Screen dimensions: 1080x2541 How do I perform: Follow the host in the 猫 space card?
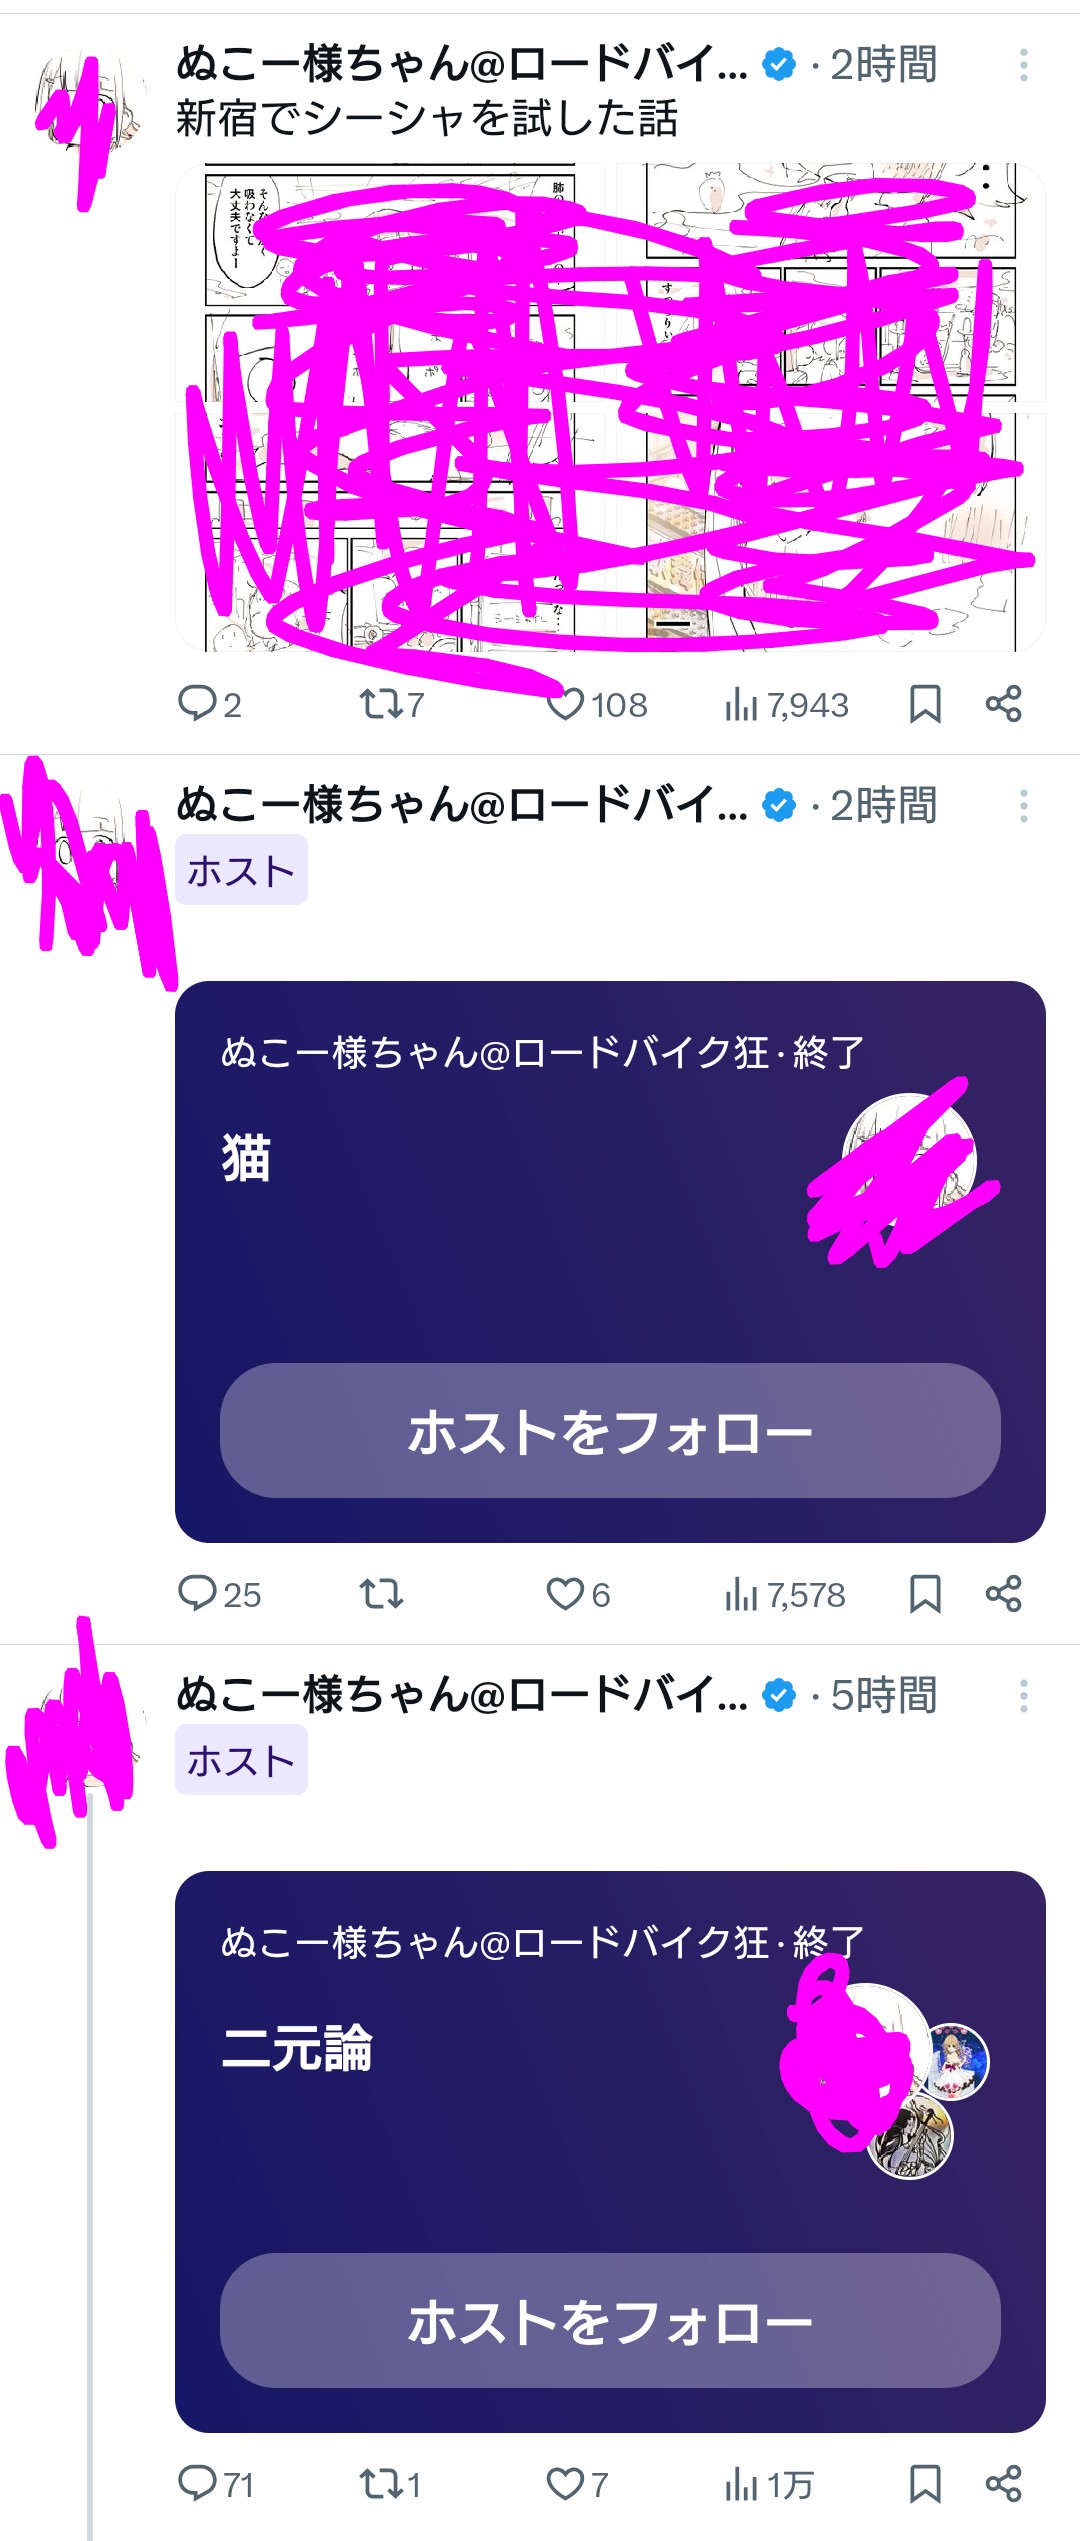click(x=610, y=1430)
